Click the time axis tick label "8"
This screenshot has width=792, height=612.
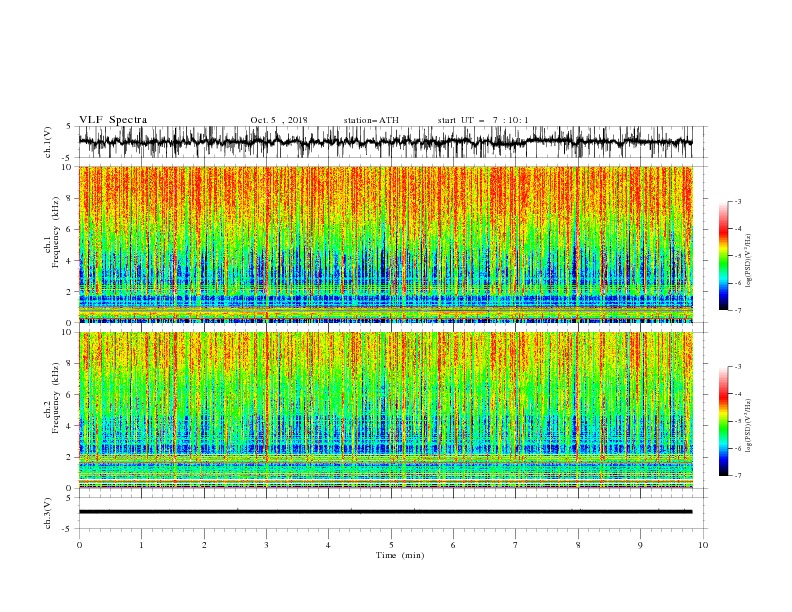point(578,545)
